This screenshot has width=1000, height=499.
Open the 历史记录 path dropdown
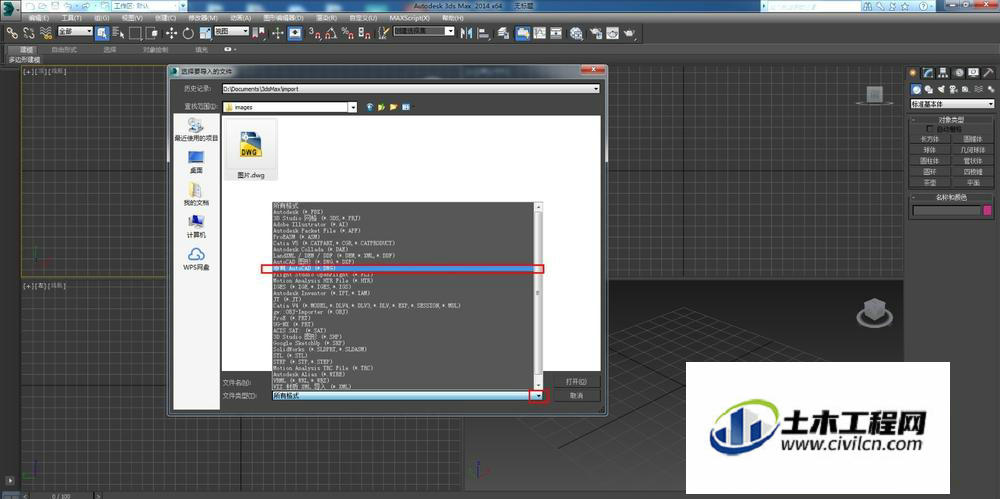[596, 89]
